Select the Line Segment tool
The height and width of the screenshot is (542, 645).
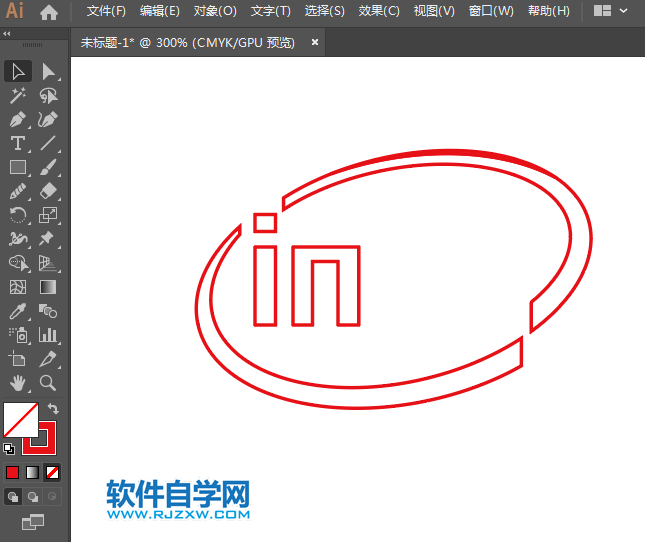49,143
